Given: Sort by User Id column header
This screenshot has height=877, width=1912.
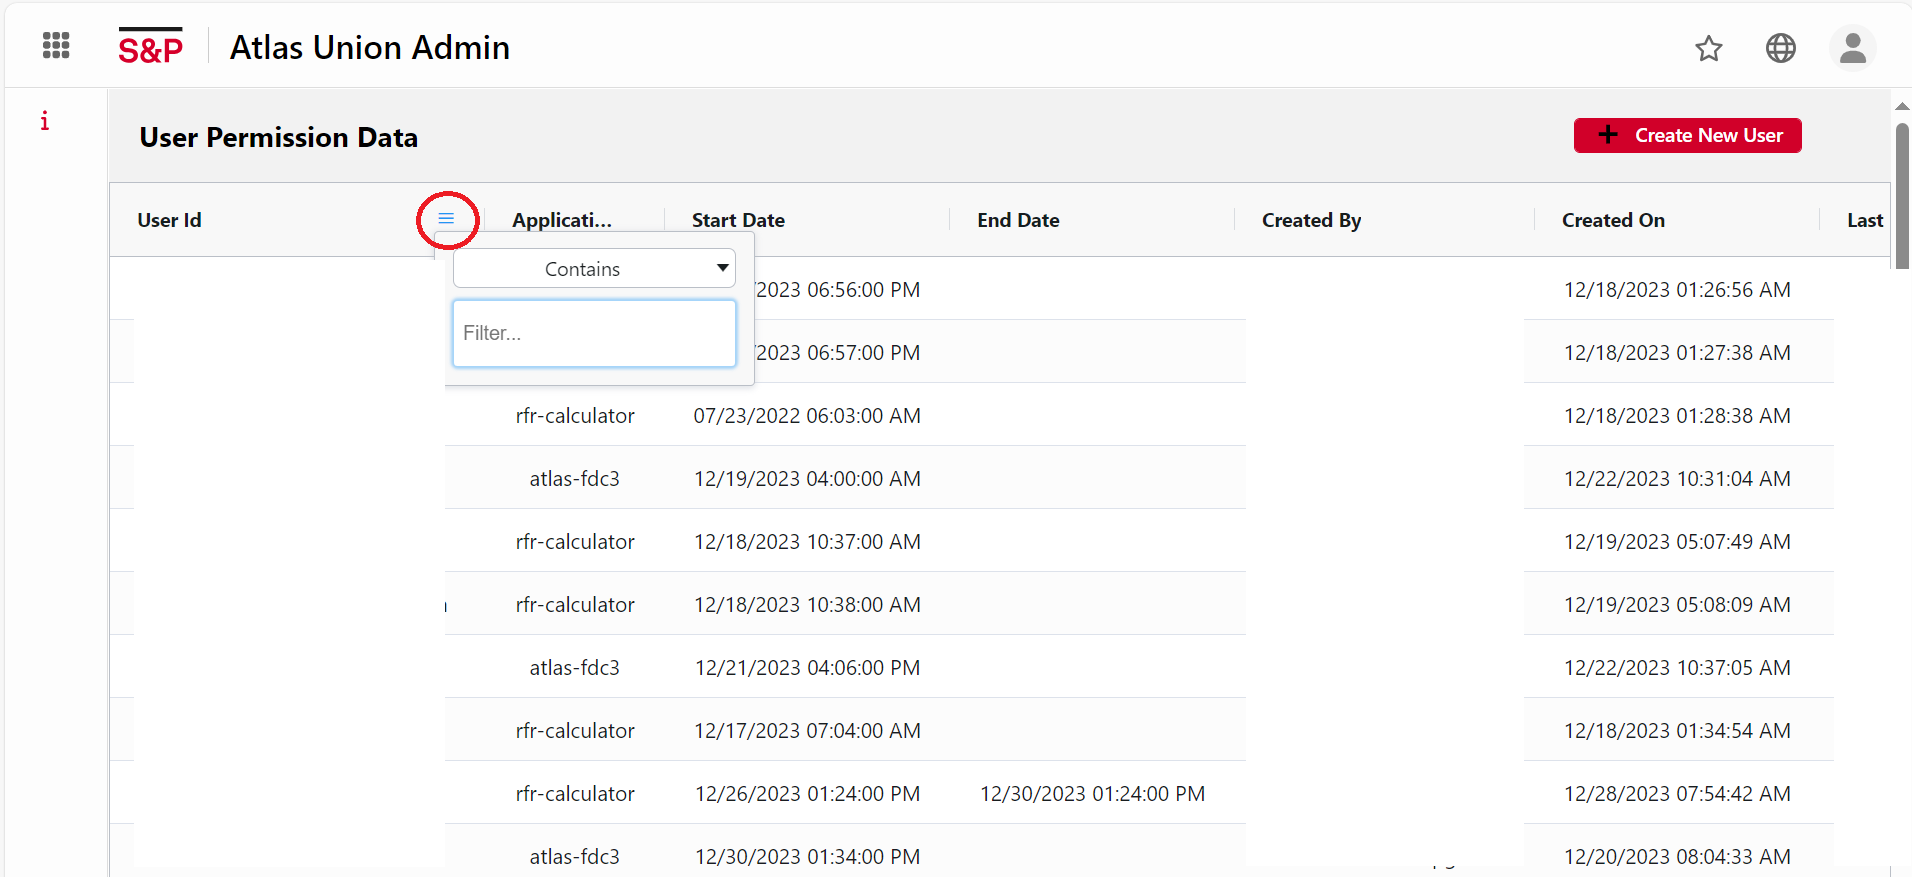Looking at the screenshot, I should coord(169,220).
